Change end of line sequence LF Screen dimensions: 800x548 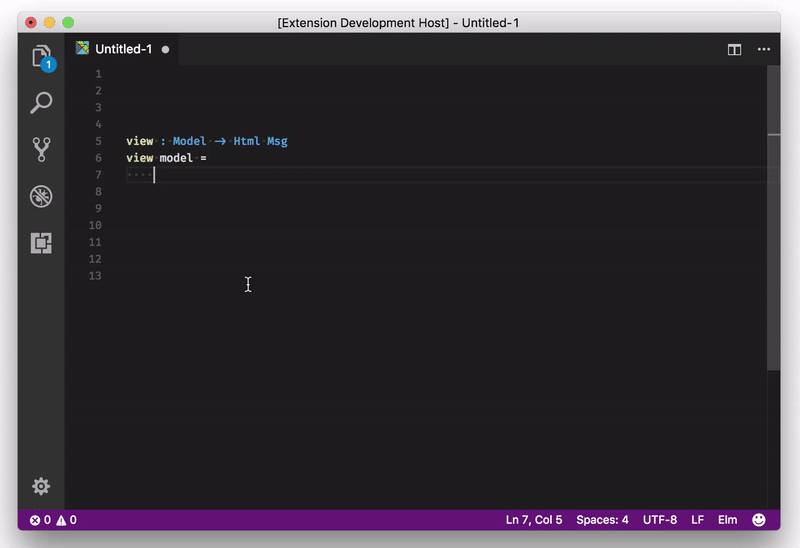(697, 520)
